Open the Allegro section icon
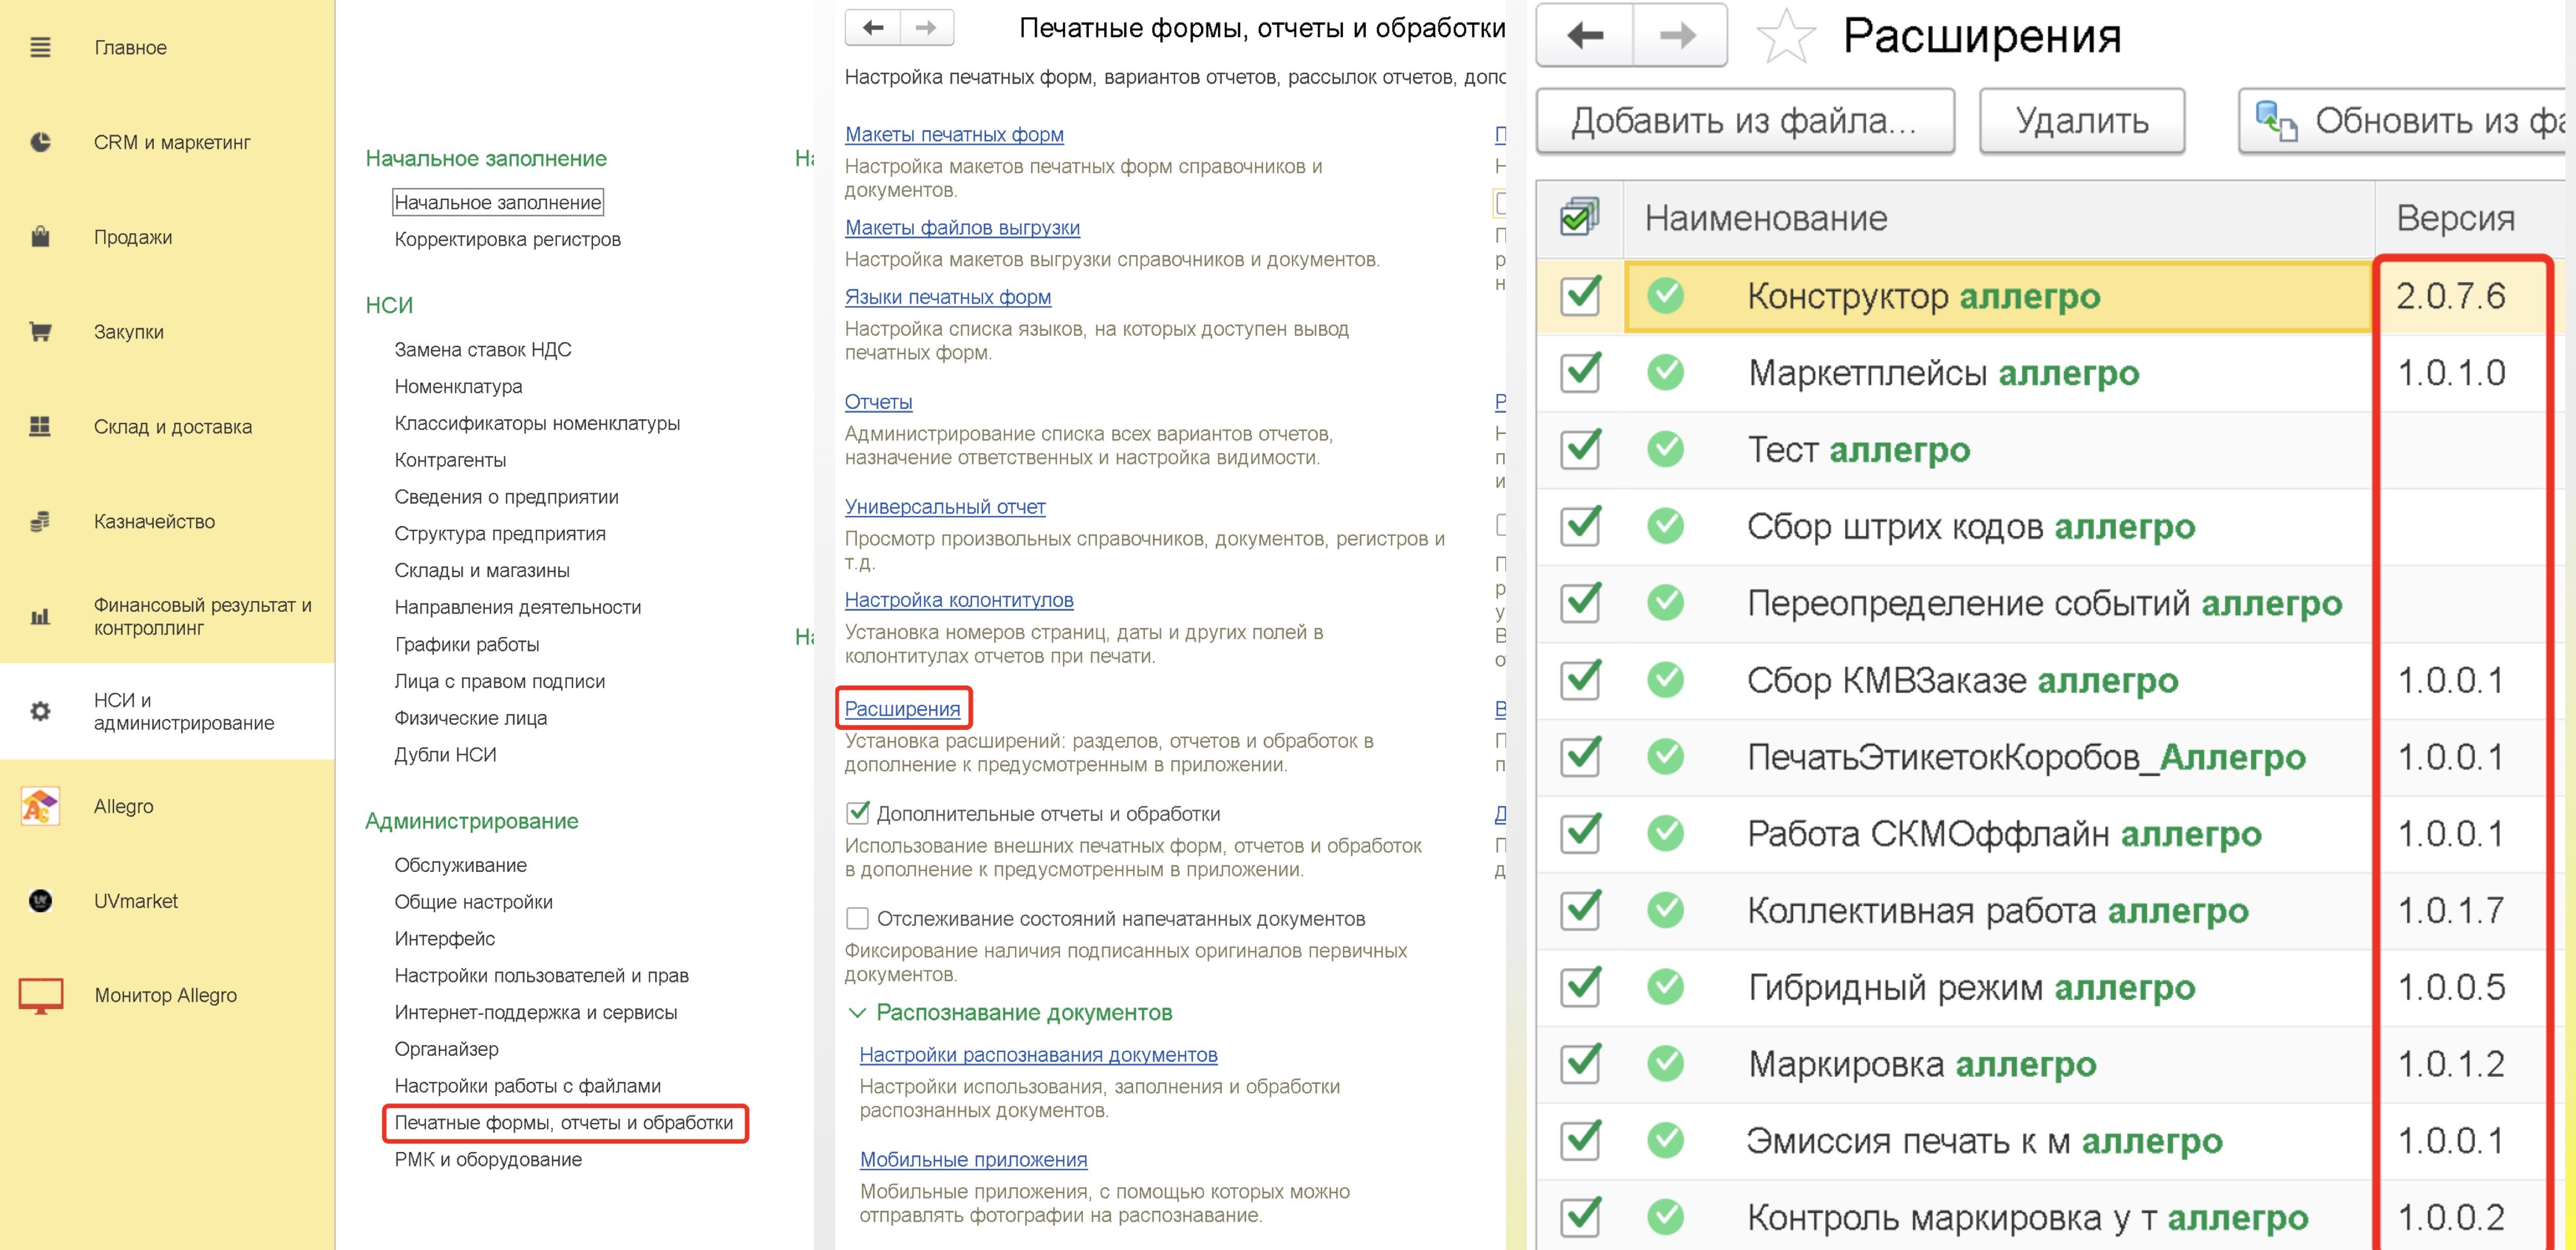The height and width of the screenshot is (1250, 2576). [40, 806]
